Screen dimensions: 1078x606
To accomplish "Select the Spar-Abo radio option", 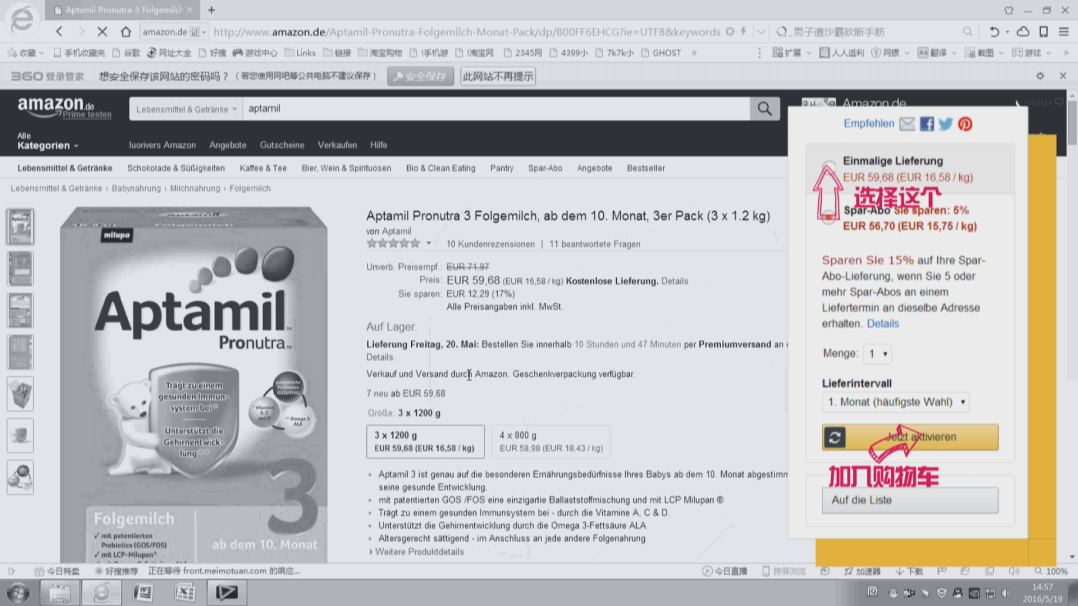I will 829,215.
